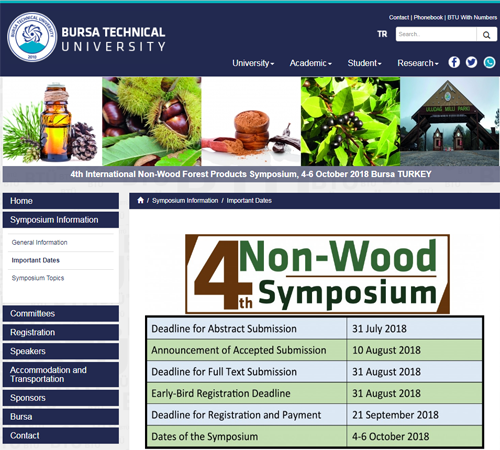
Task: Click into the Search field
Action: point(436,34)
